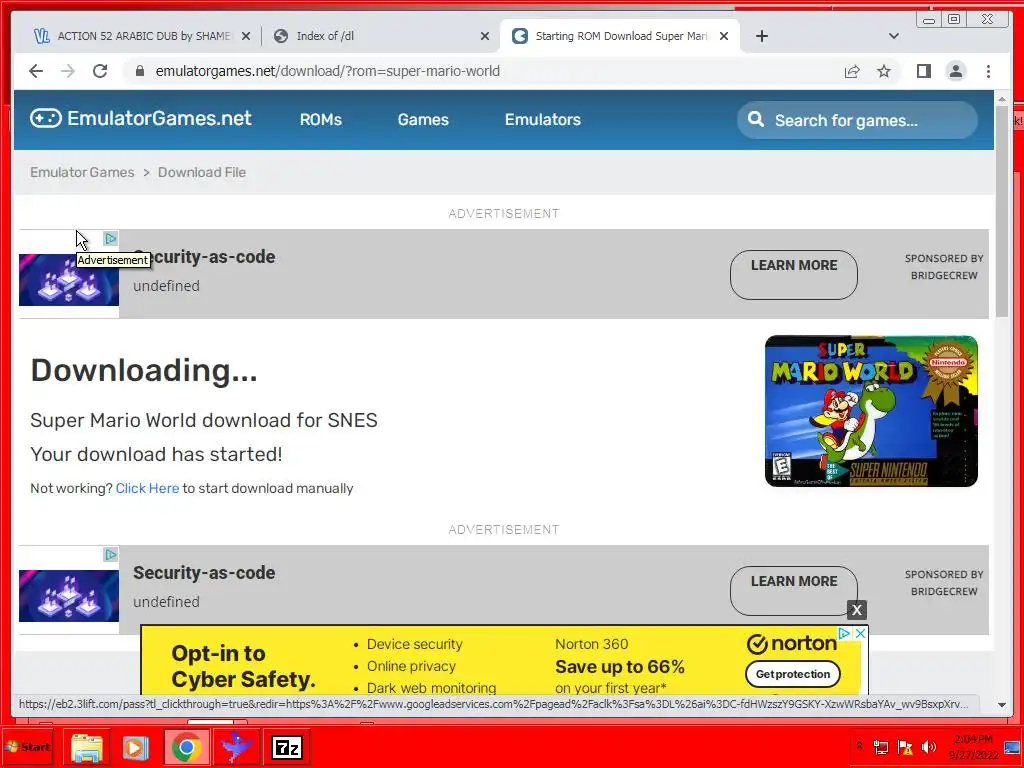Image resolution: width=1024 pixels, height=768 pixels.
Task: Open the Chrome profile avatar icon
Action: 955,71
